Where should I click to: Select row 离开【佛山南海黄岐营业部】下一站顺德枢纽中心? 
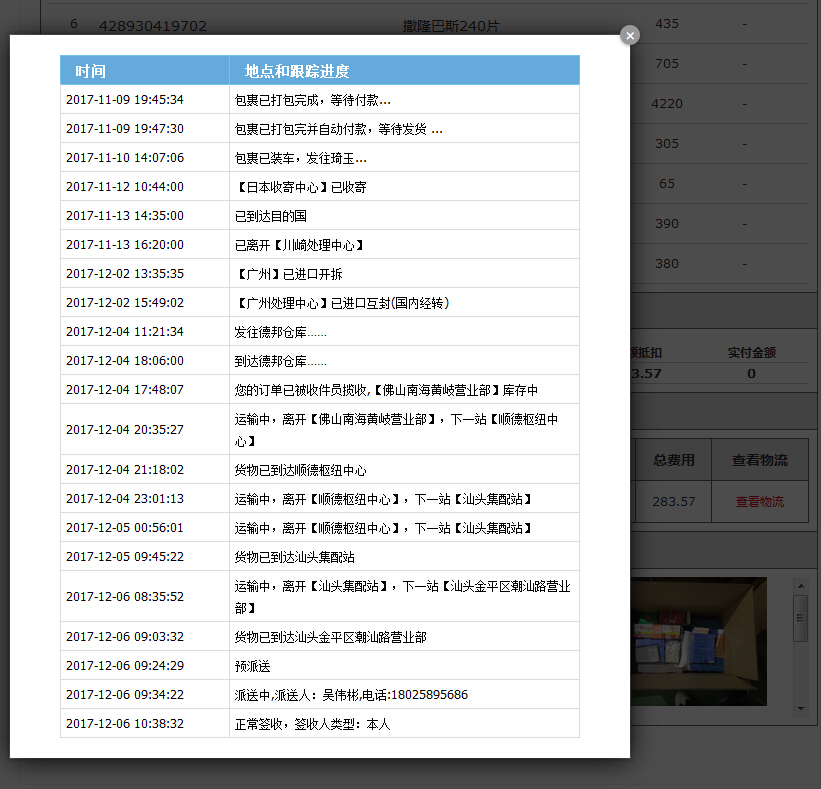(404, 429)
